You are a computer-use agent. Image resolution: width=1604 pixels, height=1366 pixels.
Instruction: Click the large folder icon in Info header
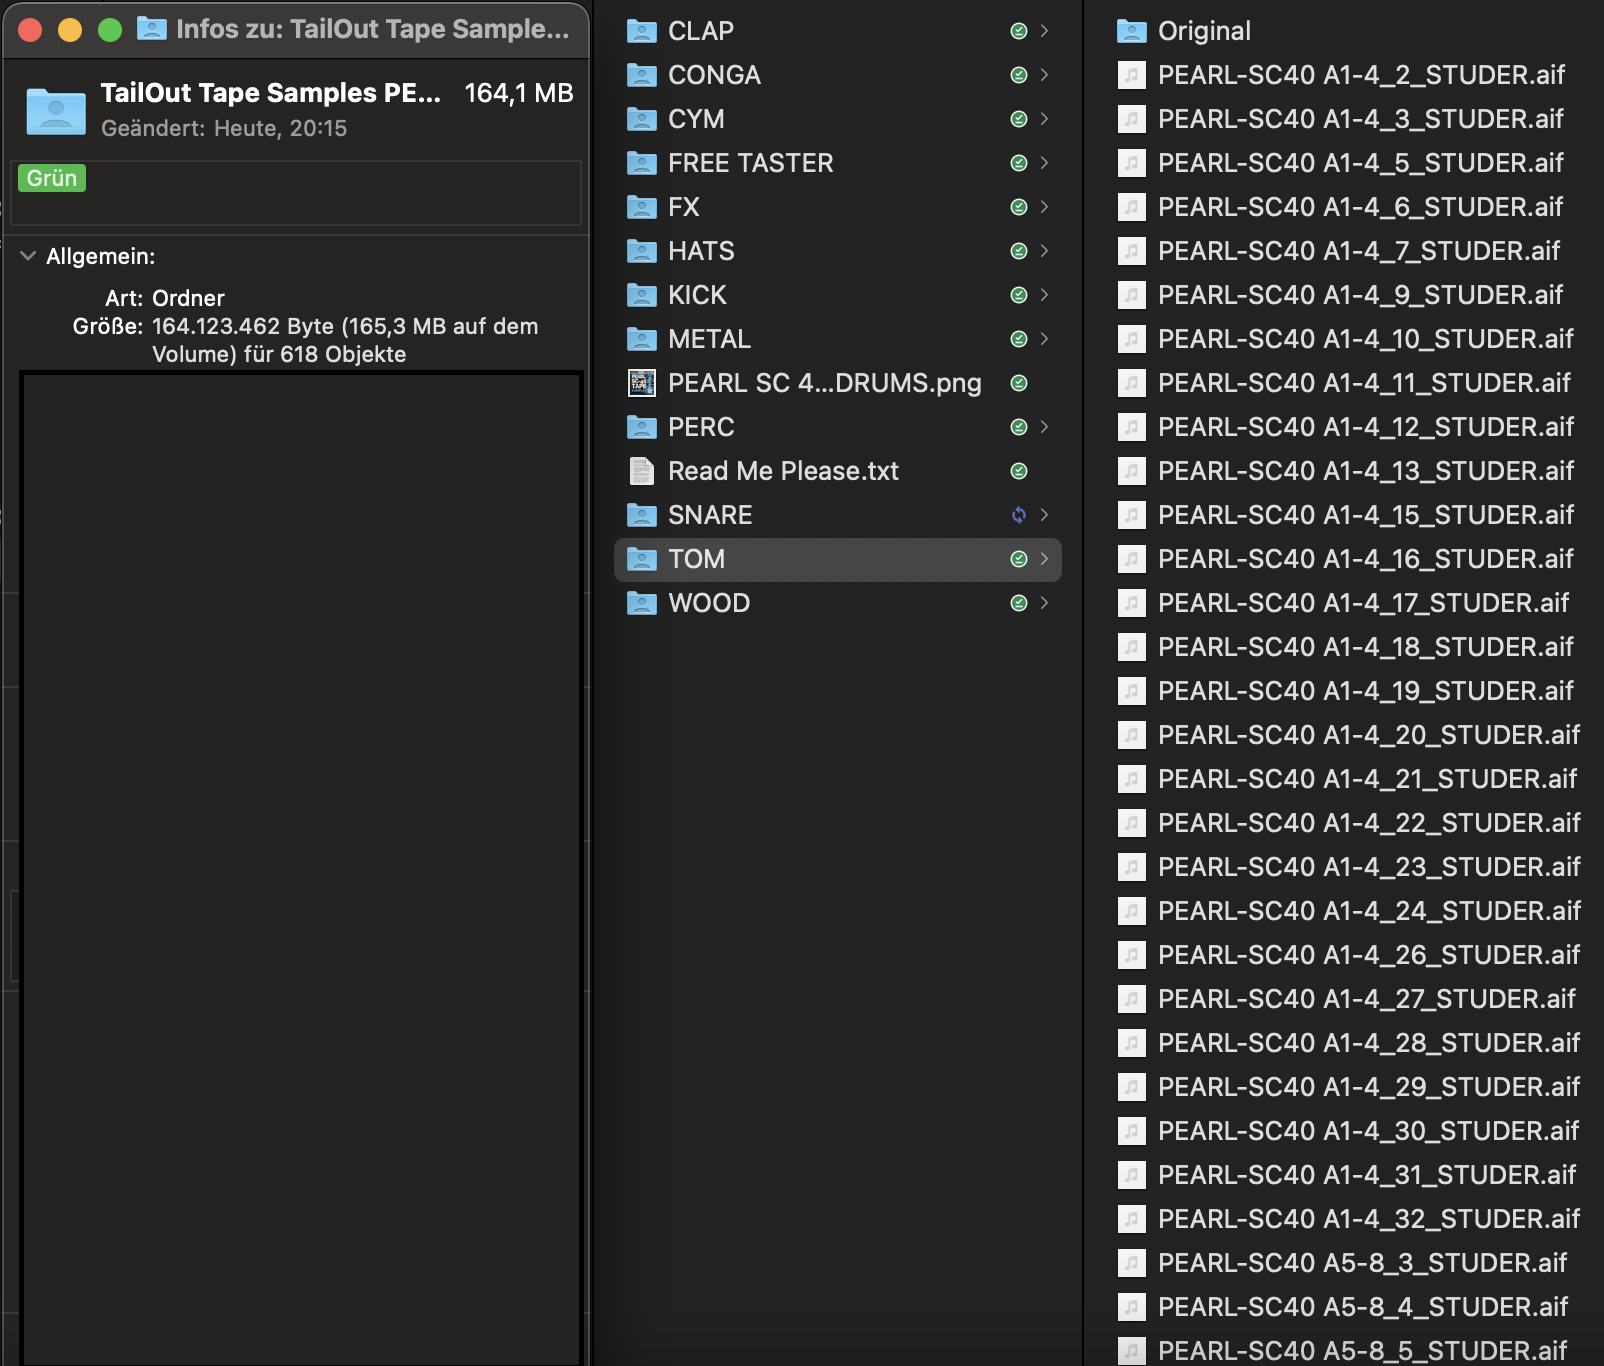pyautogui.click(x=56, y=110)
